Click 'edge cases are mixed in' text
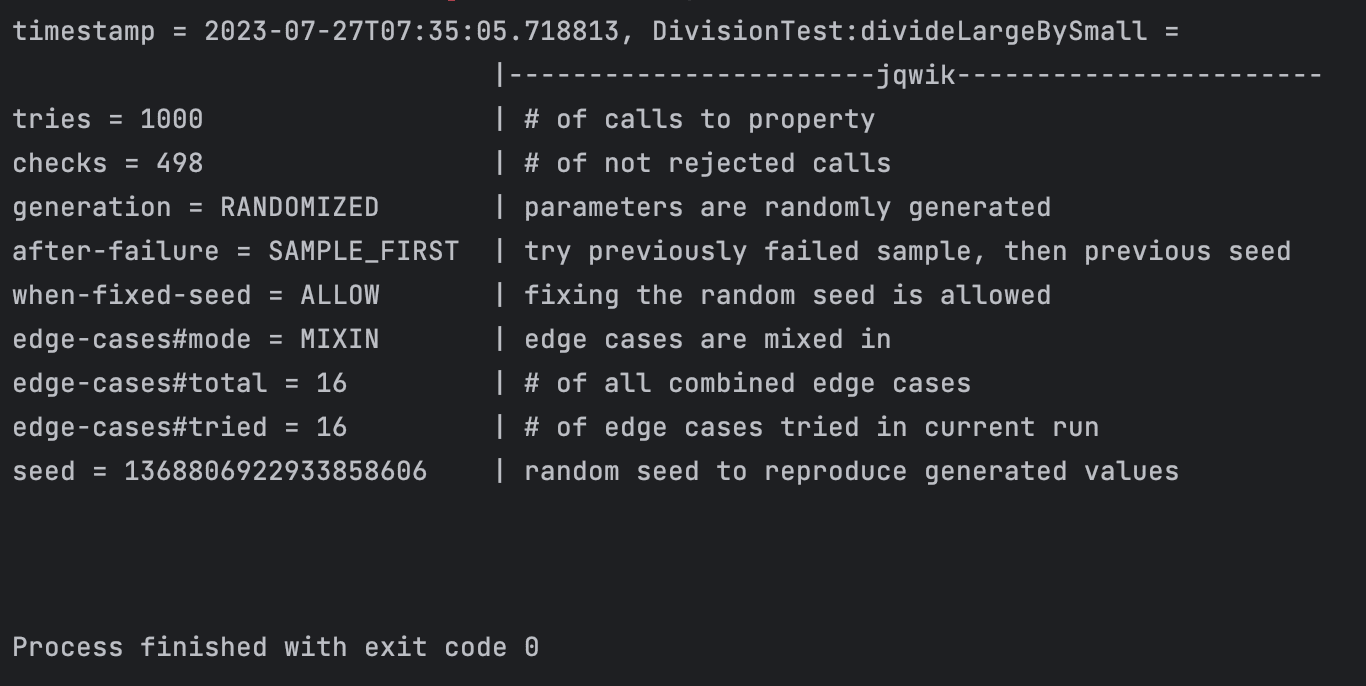 [x=708, y=339]
